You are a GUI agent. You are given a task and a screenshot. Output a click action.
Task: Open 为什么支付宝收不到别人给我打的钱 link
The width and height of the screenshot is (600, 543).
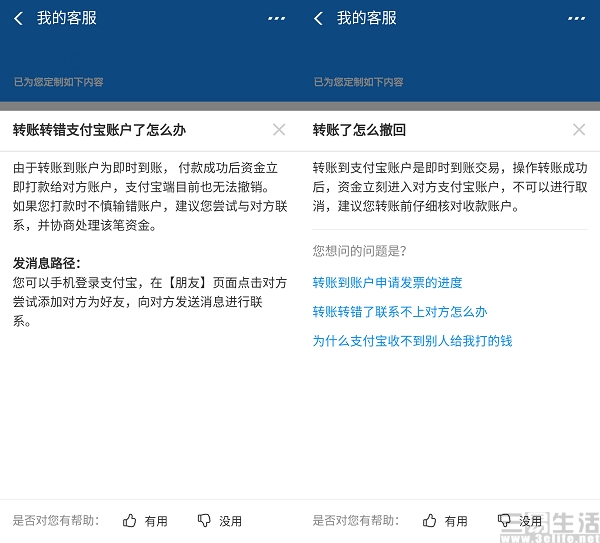tap(412, 341)
